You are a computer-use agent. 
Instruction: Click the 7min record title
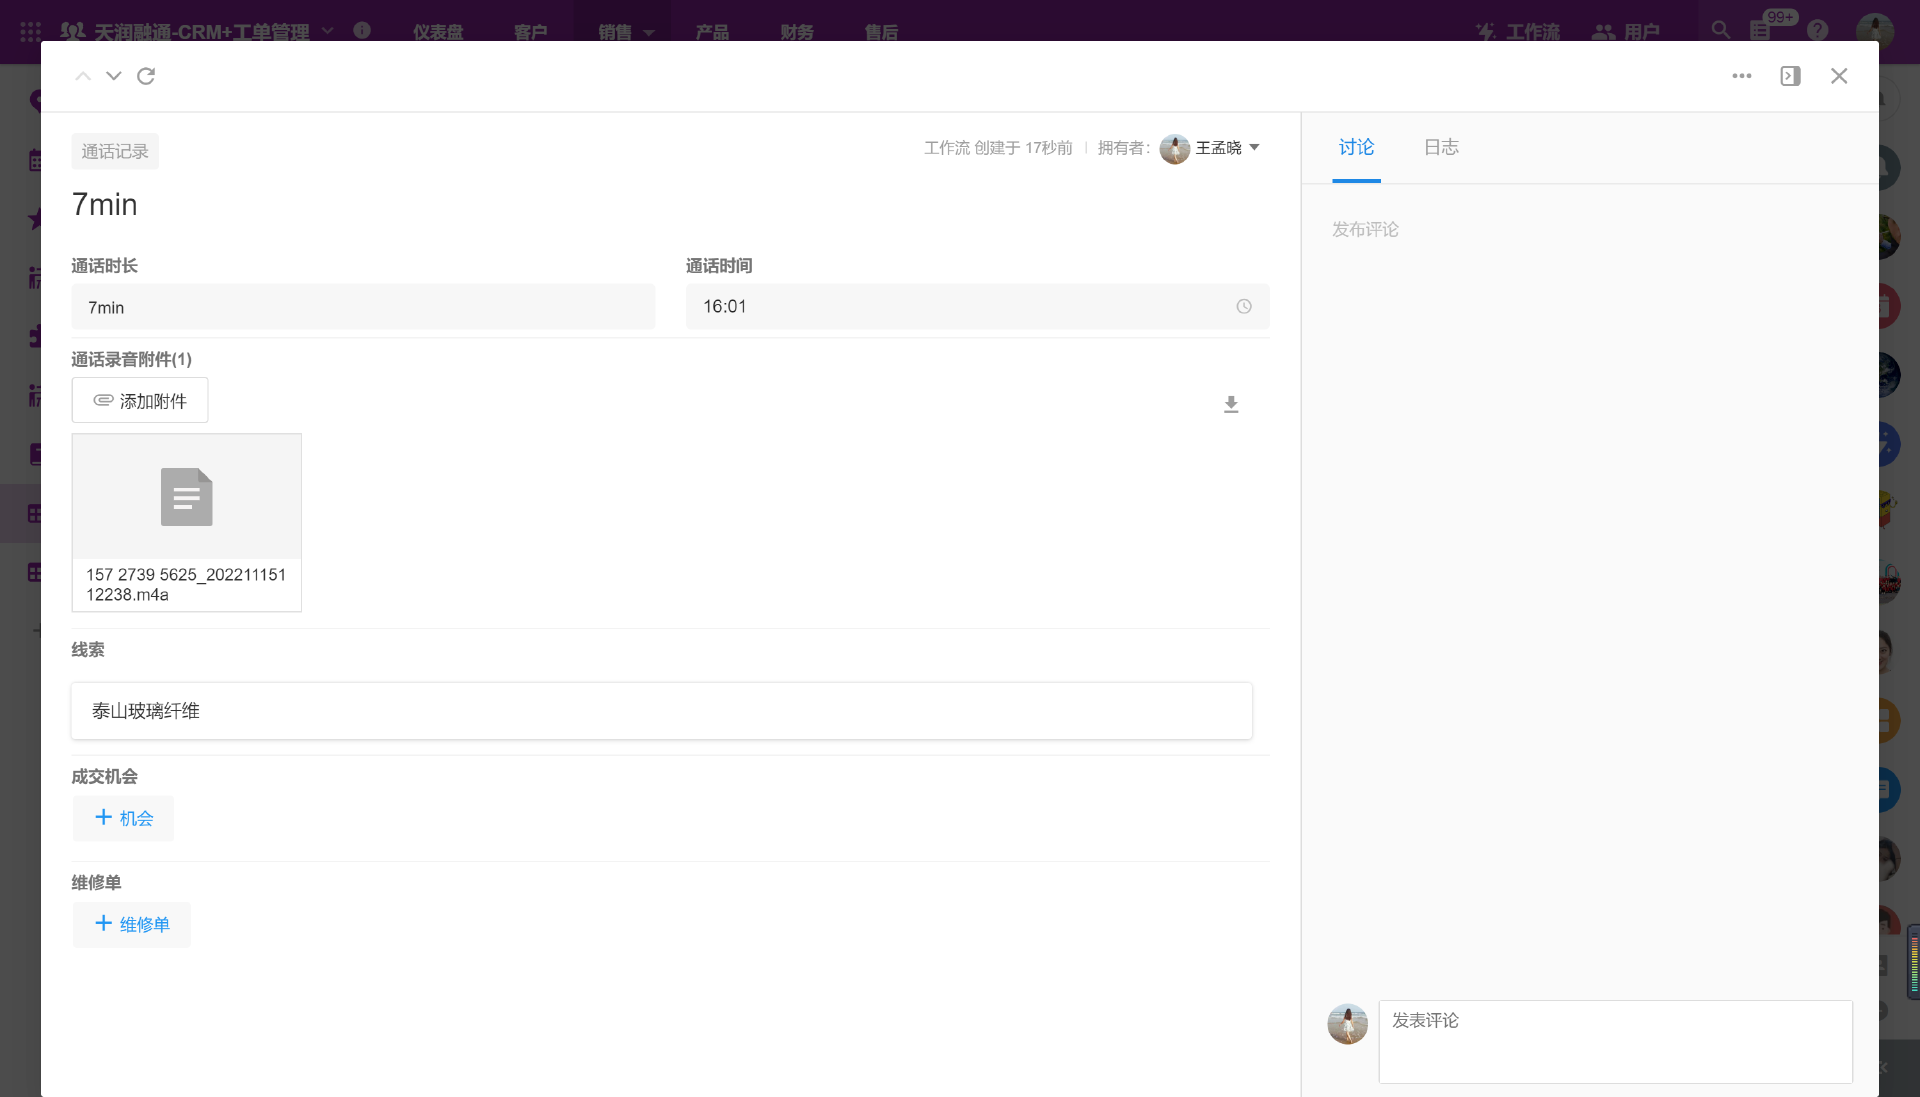click(x=104, y=205)
